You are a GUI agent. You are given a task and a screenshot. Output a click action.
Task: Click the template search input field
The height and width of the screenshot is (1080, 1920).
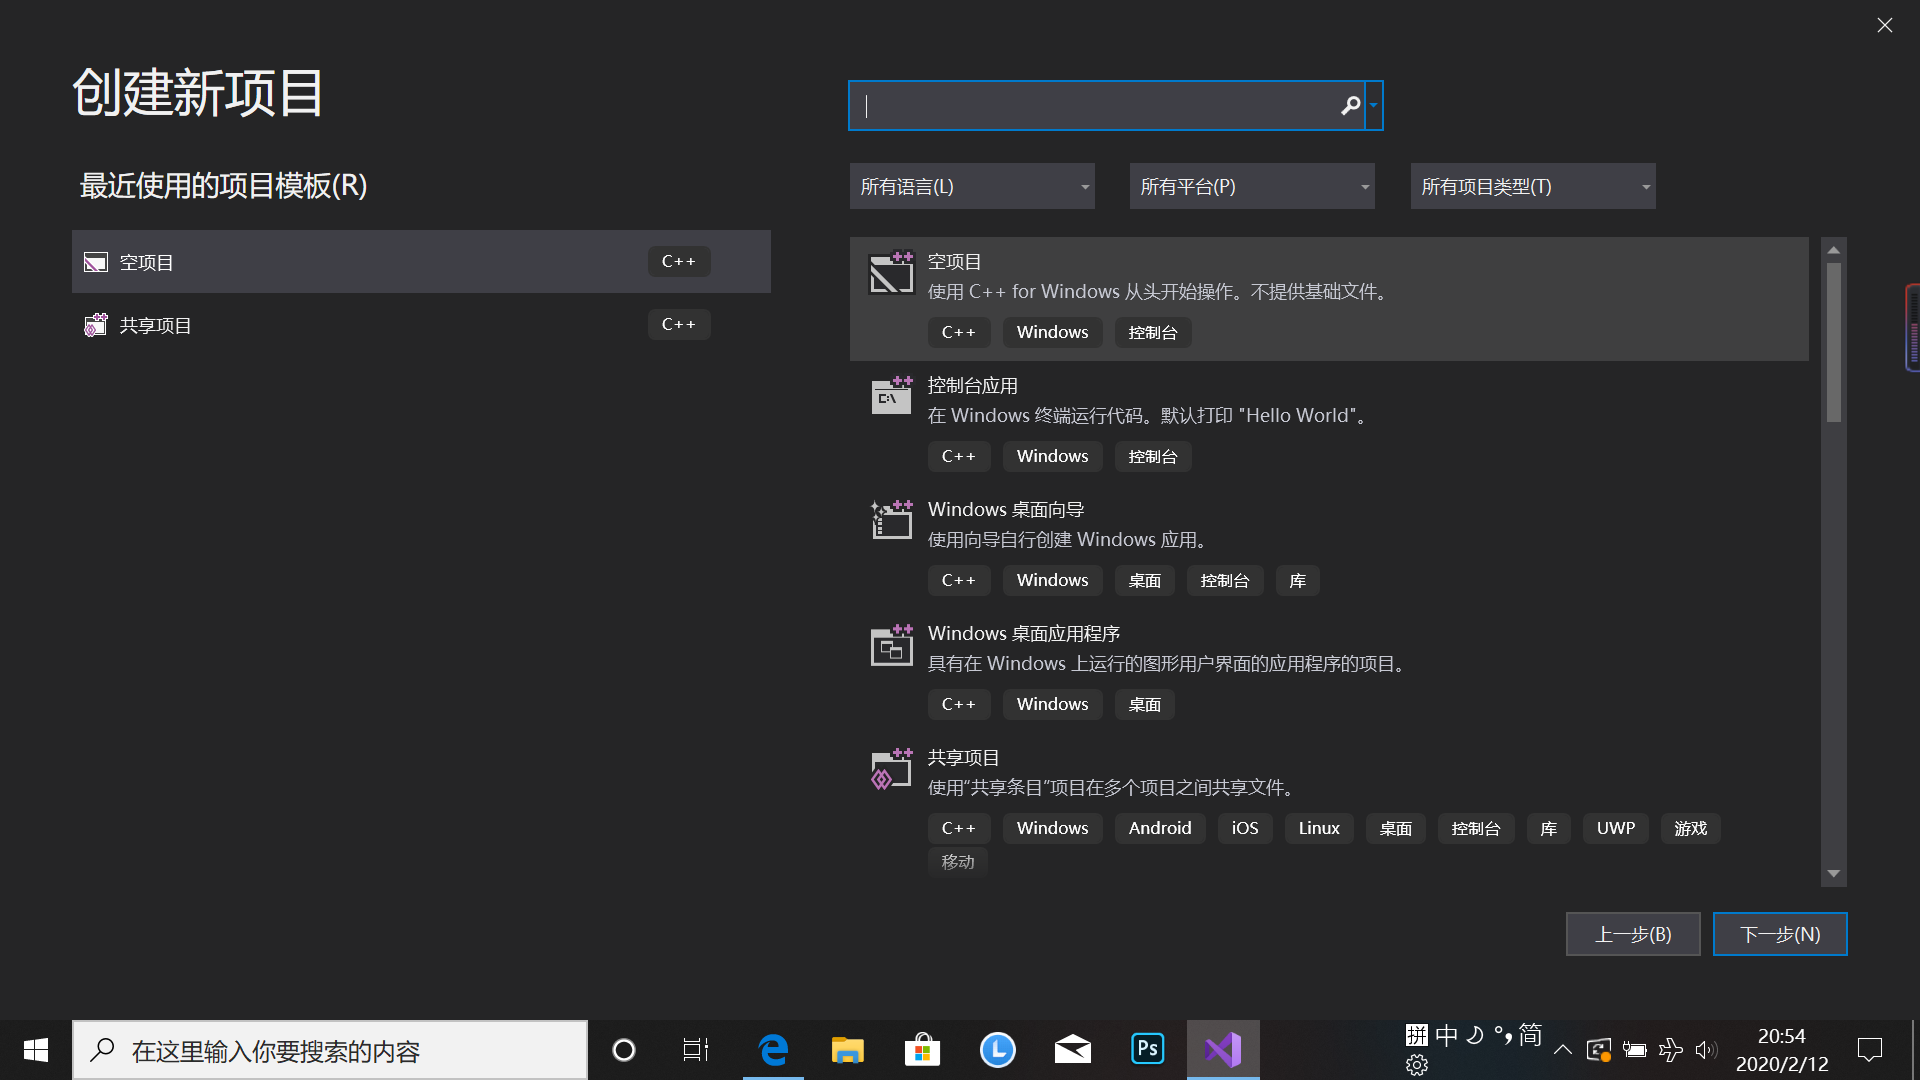coord(1095,105)
